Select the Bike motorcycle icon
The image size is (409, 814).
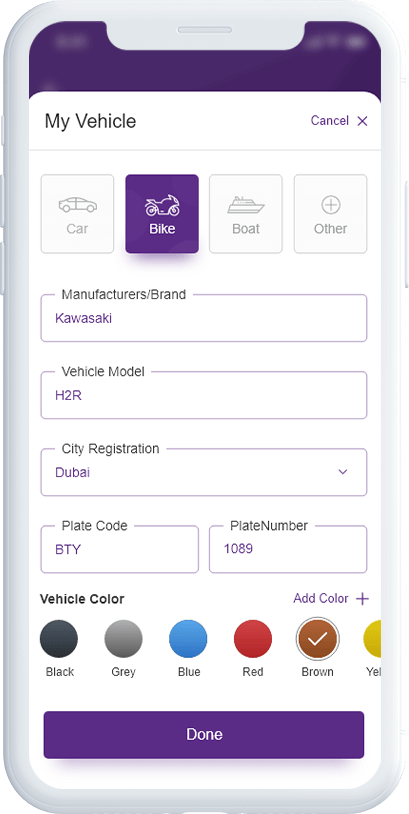[x=162, y=206]
